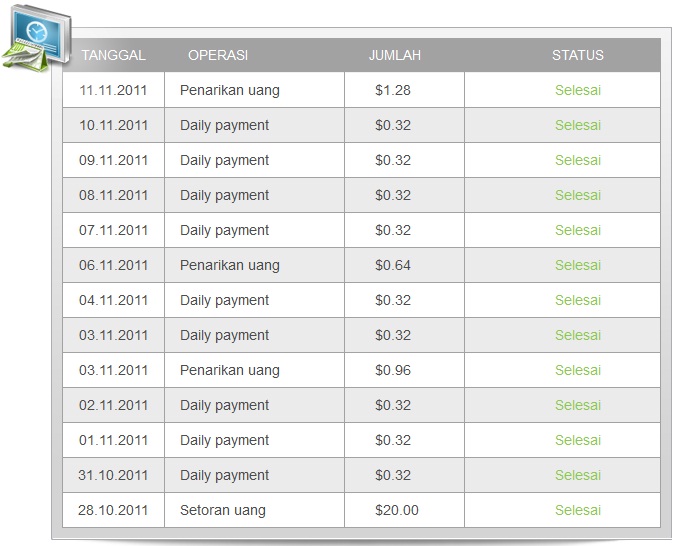
Task: Select the date 28.10.2011
Action: click(113, 510)
